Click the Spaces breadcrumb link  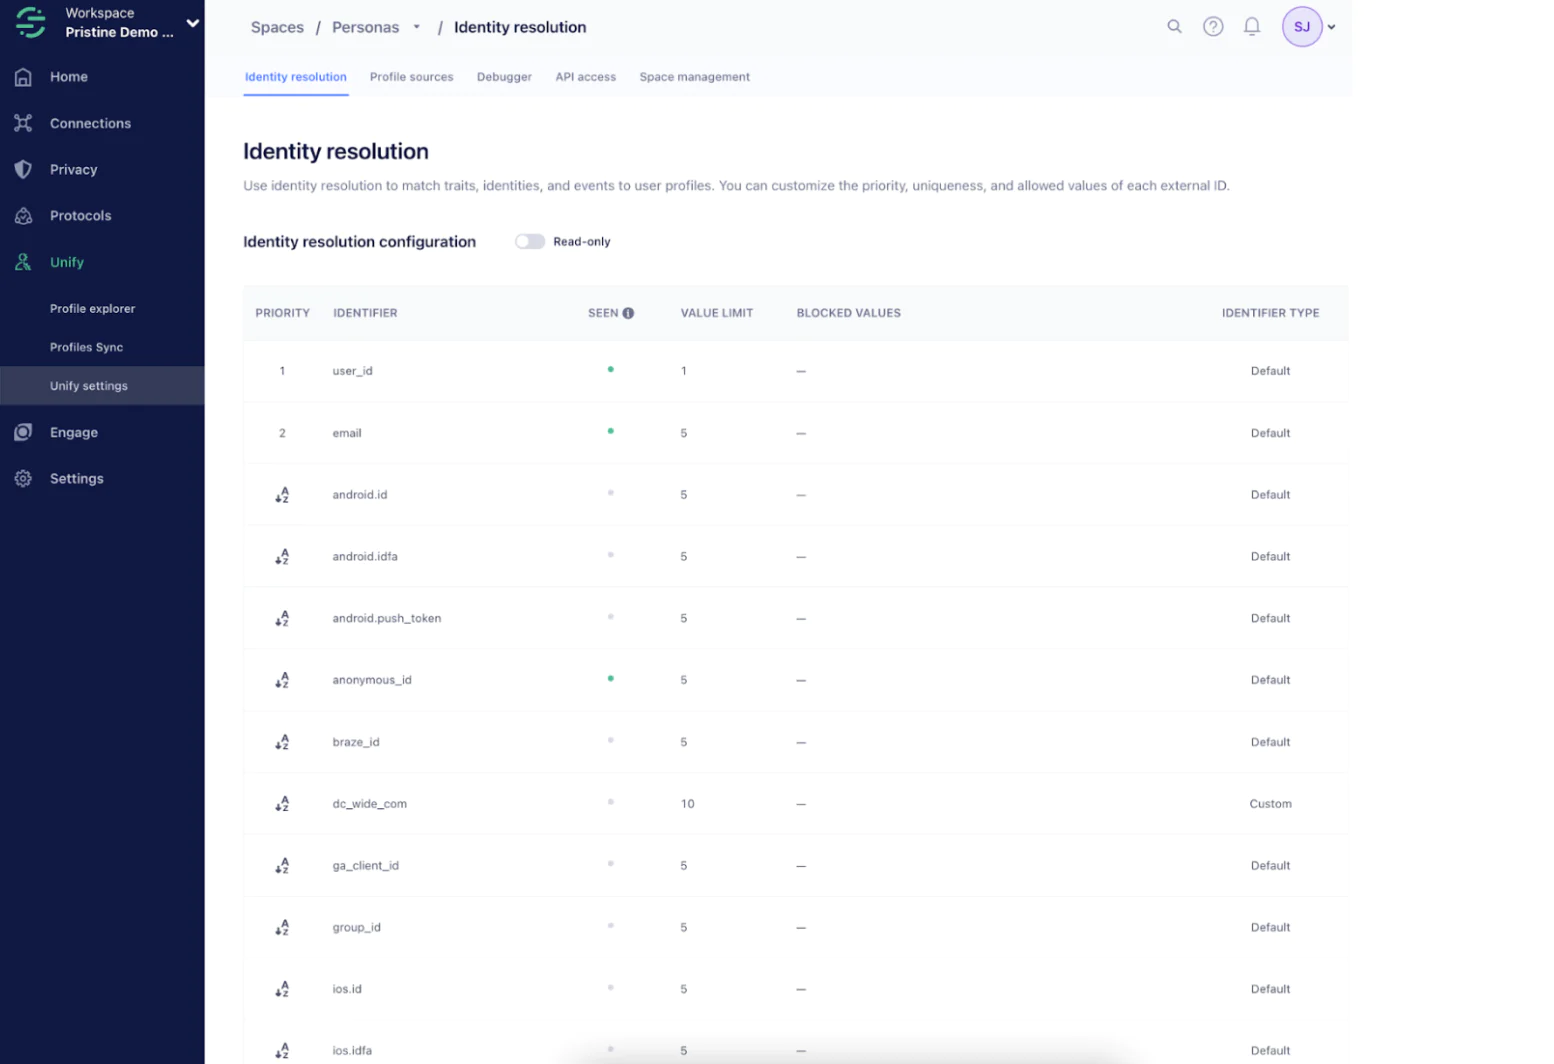277,27
